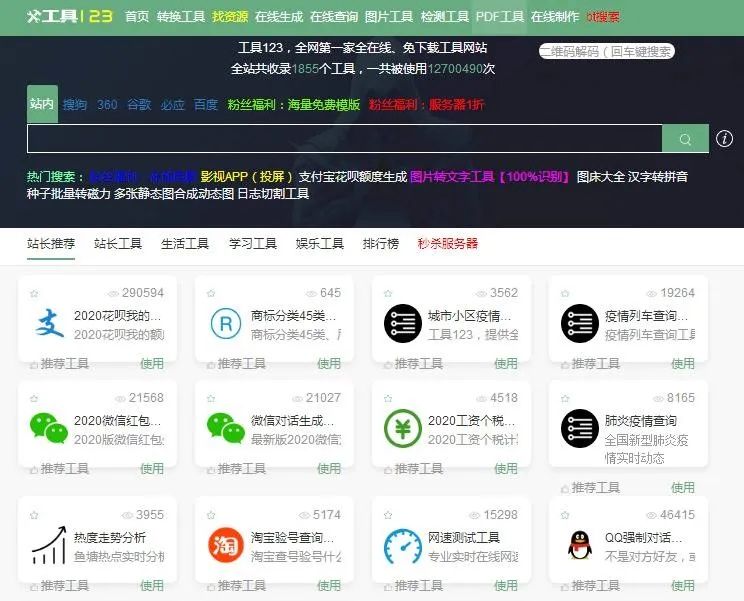Star the 城市小区疫情 card

tap(388, 294)
